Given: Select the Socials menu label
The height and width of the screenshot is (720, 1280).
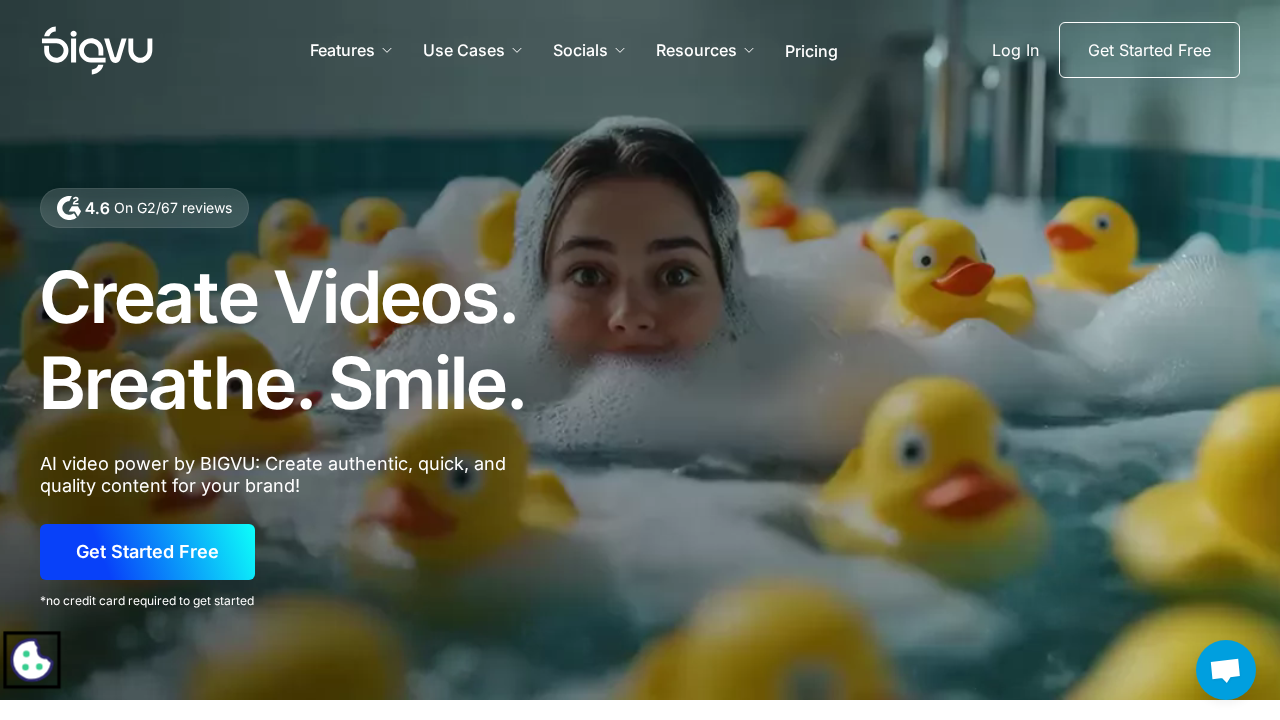Looking at the screenshot, I should [580, 50].
